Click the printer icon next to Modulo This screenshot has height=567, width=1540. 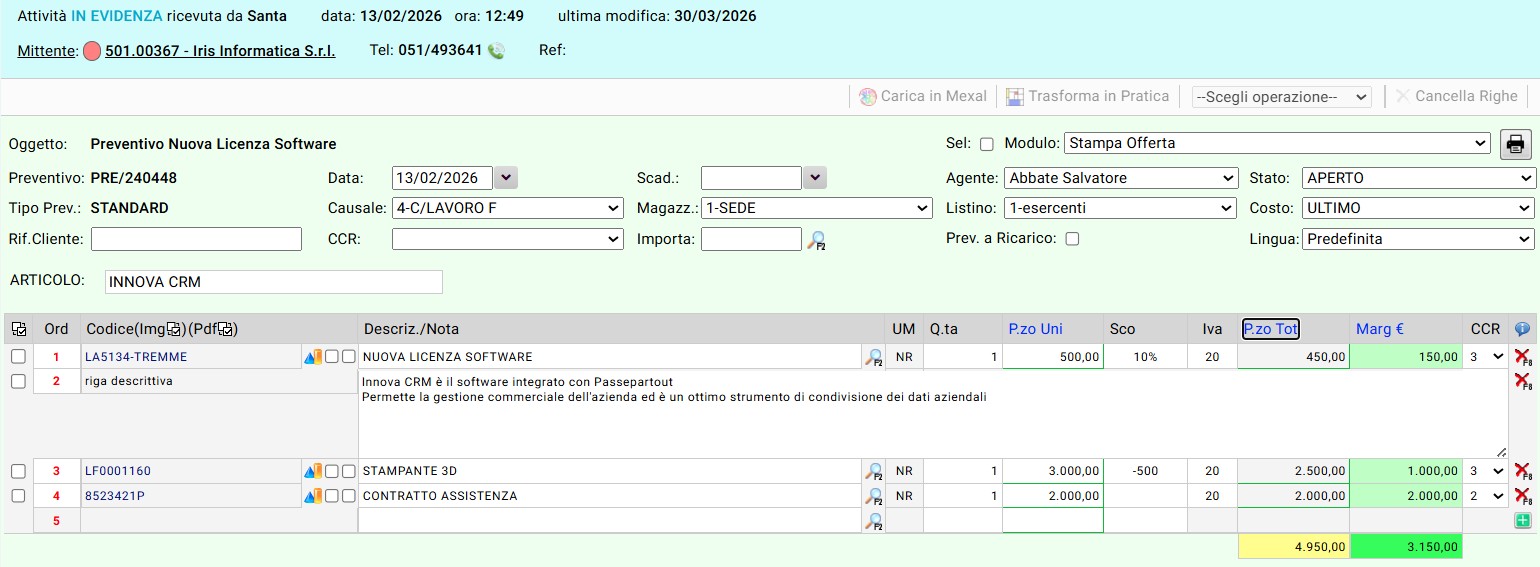click(1515, 144)
